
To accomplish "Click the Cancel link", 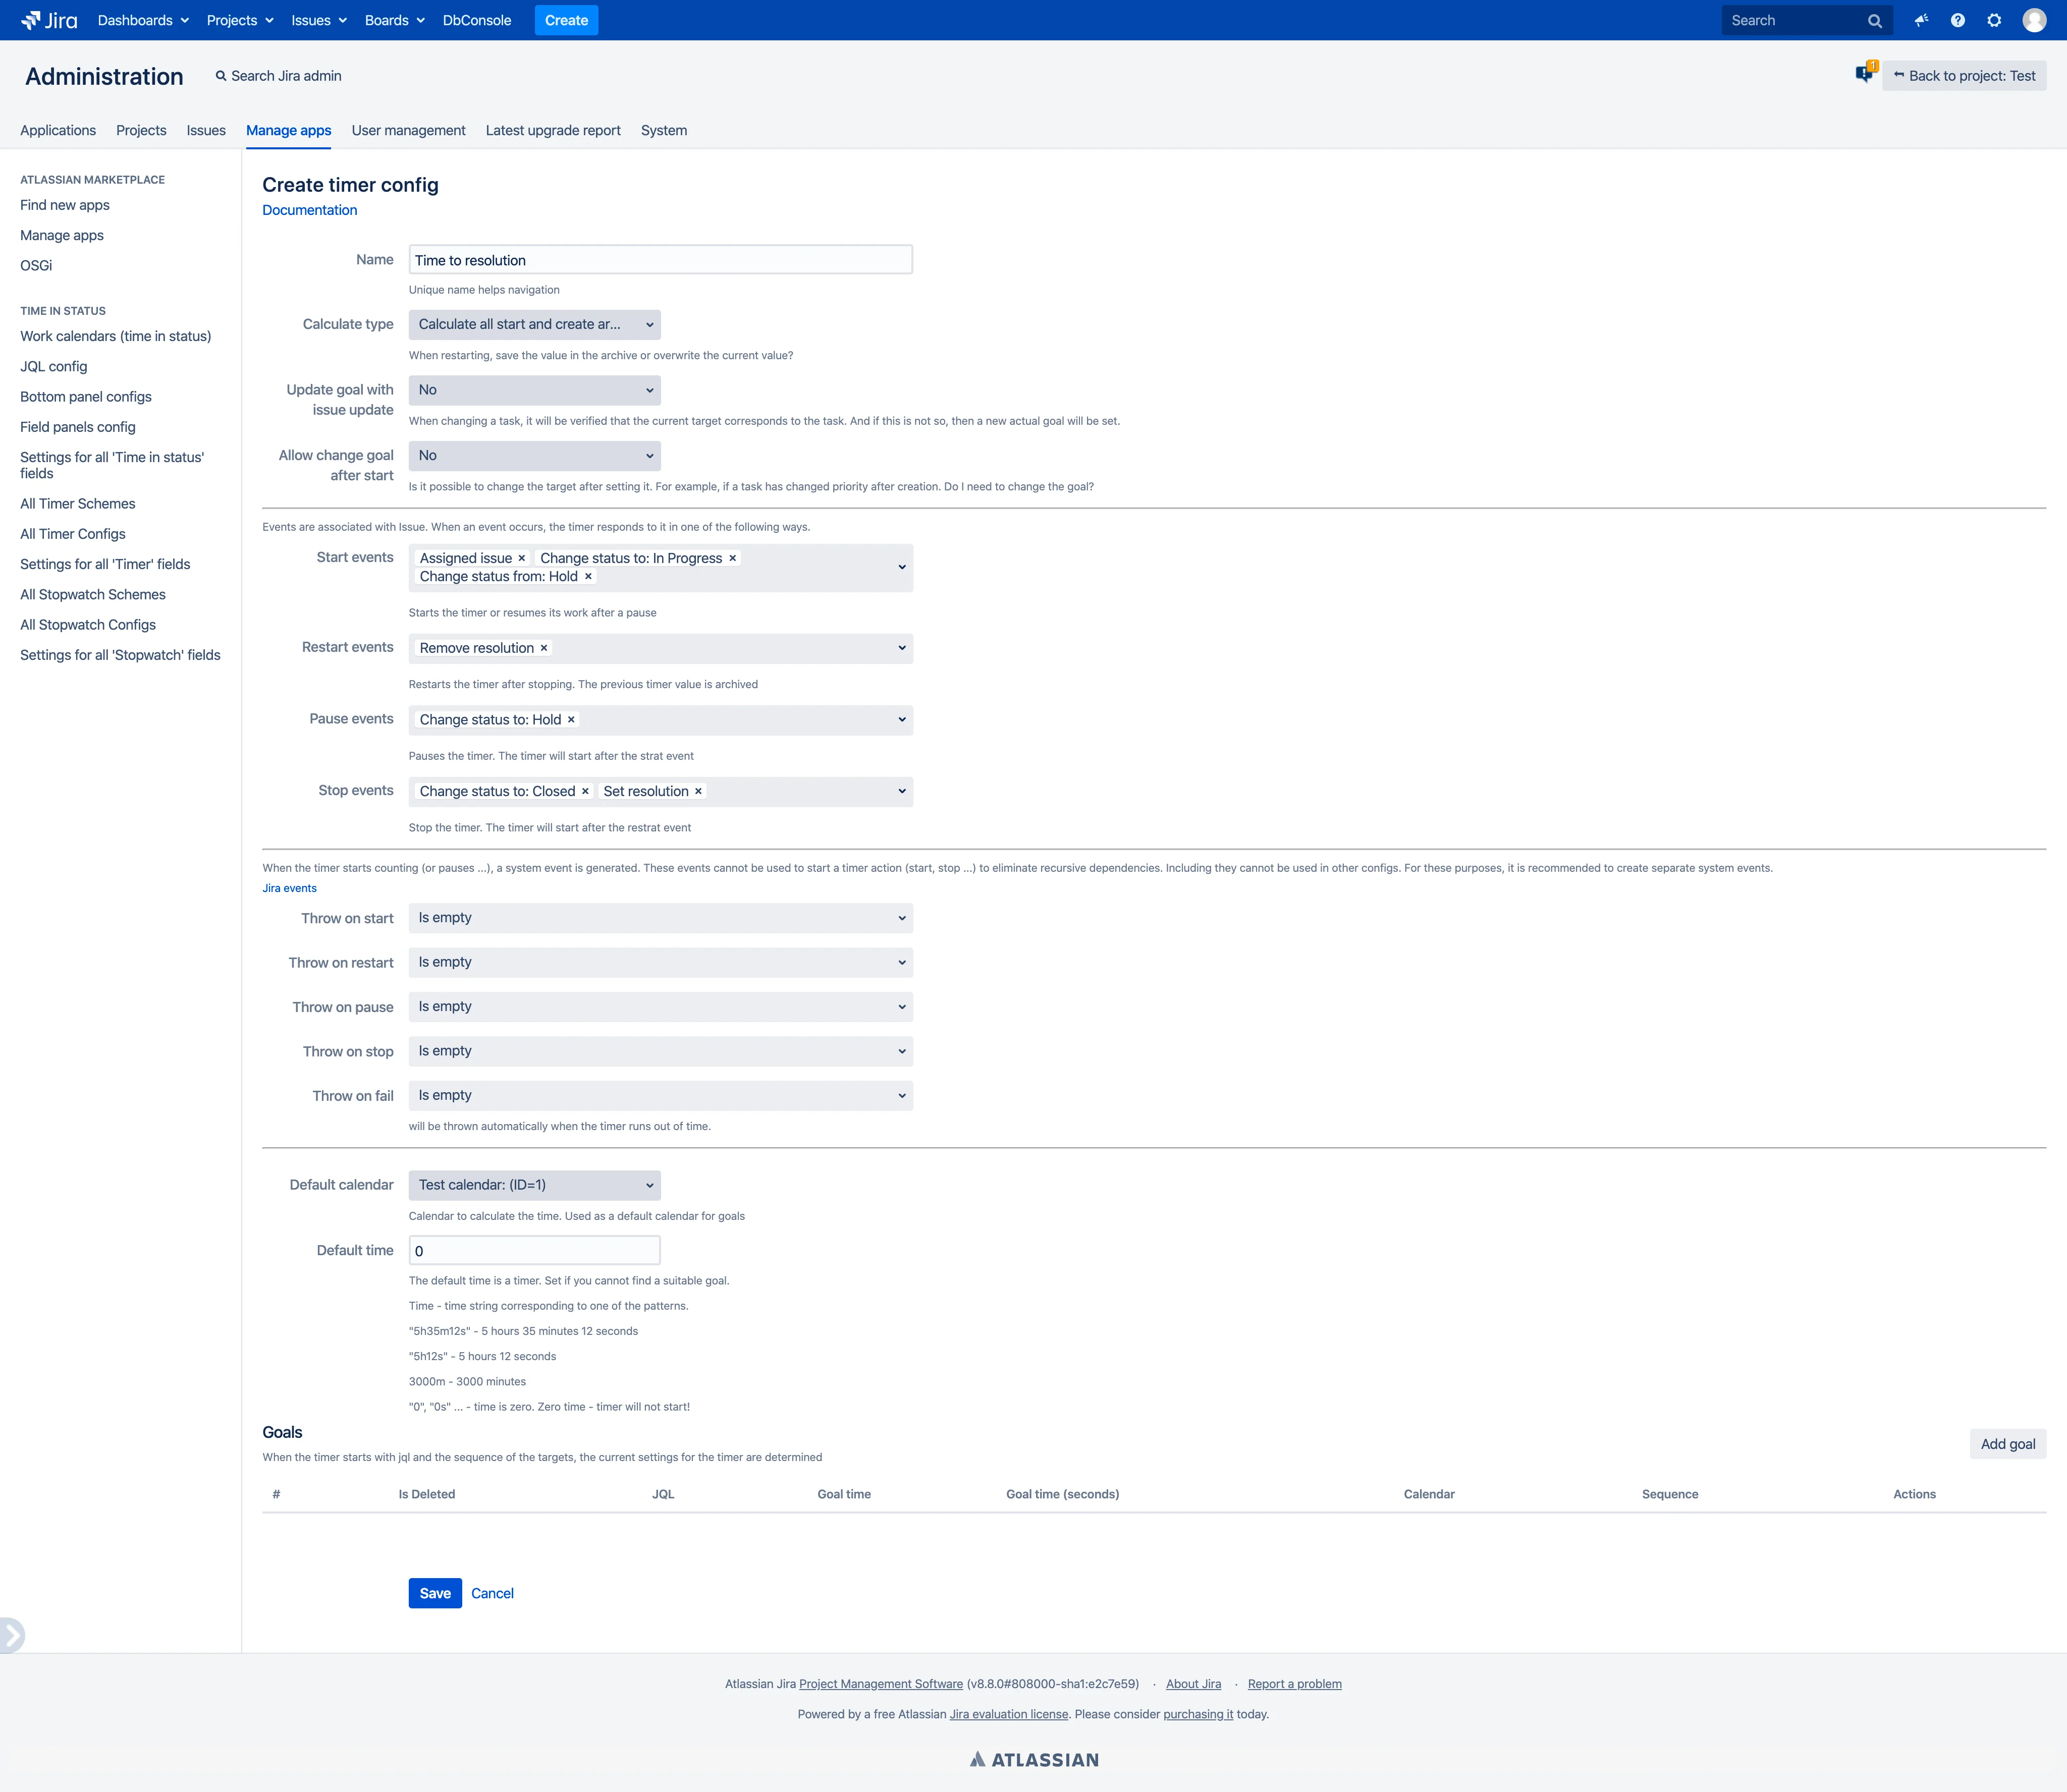I will (x=492, y=1593).
